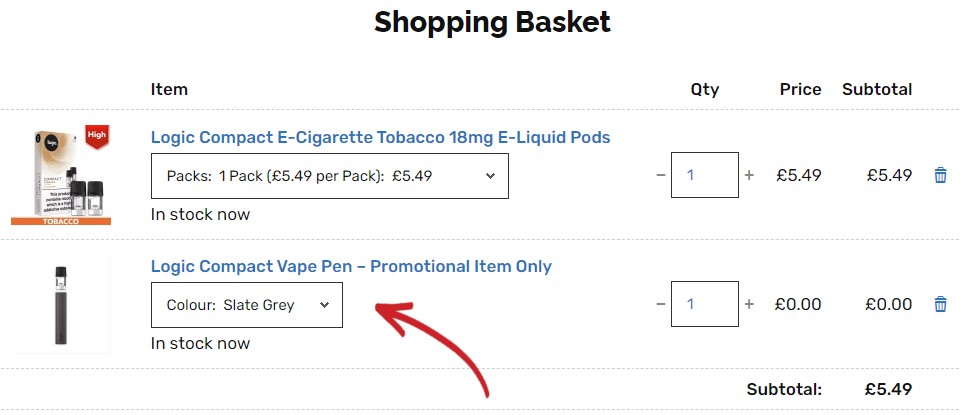Decrease quantity of Tobacco E-Liquid Pods
This screenshot has width=972, height=415.
pyautogui.click(x=660, y=175)
